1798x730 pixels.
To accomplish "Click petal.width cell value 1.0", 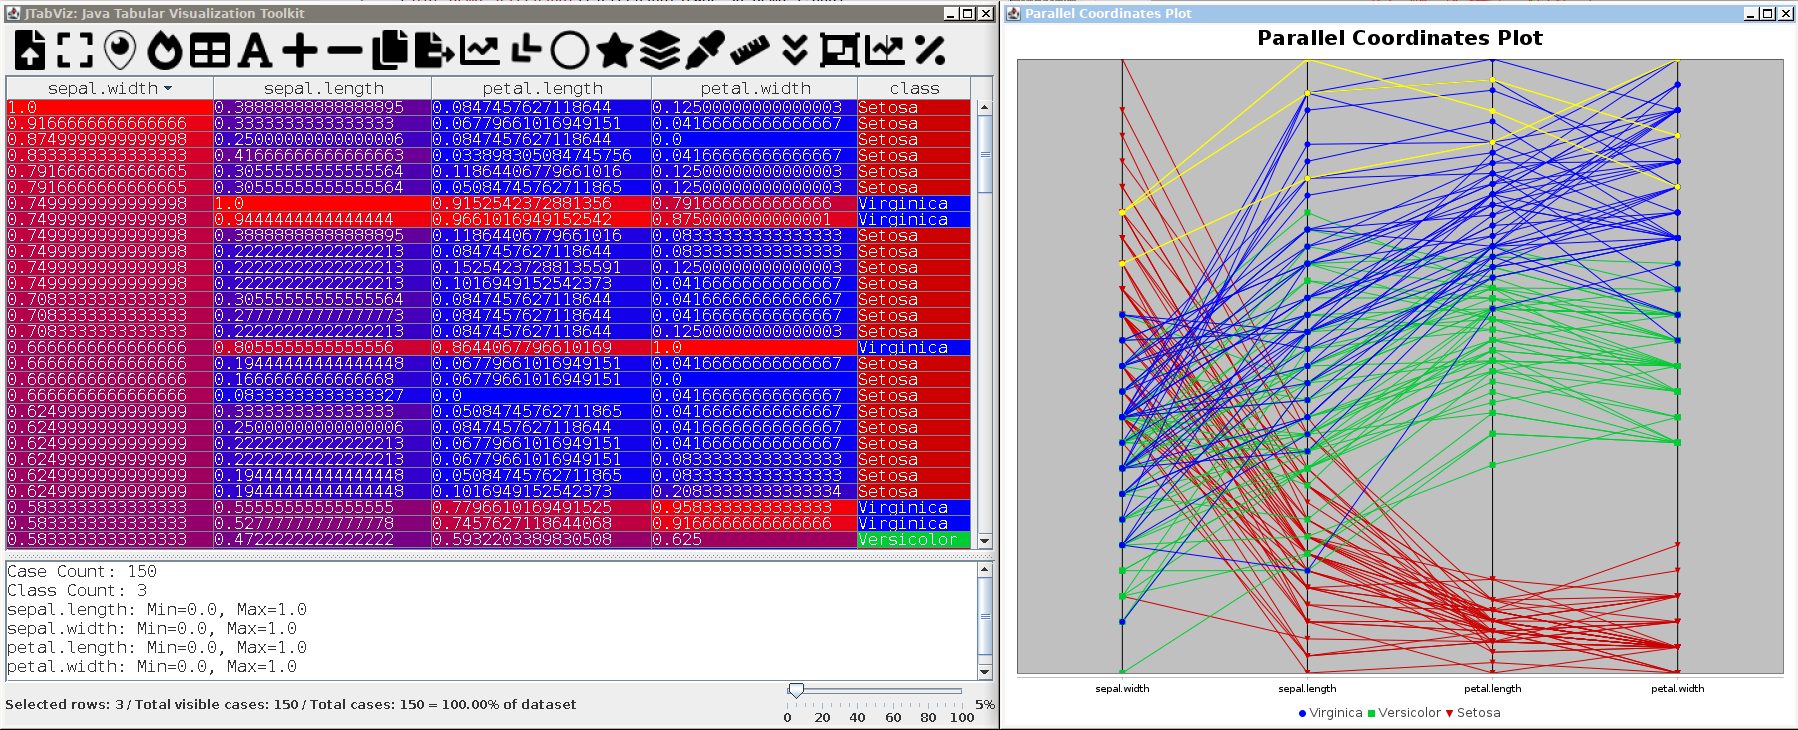I will (755, 347).
